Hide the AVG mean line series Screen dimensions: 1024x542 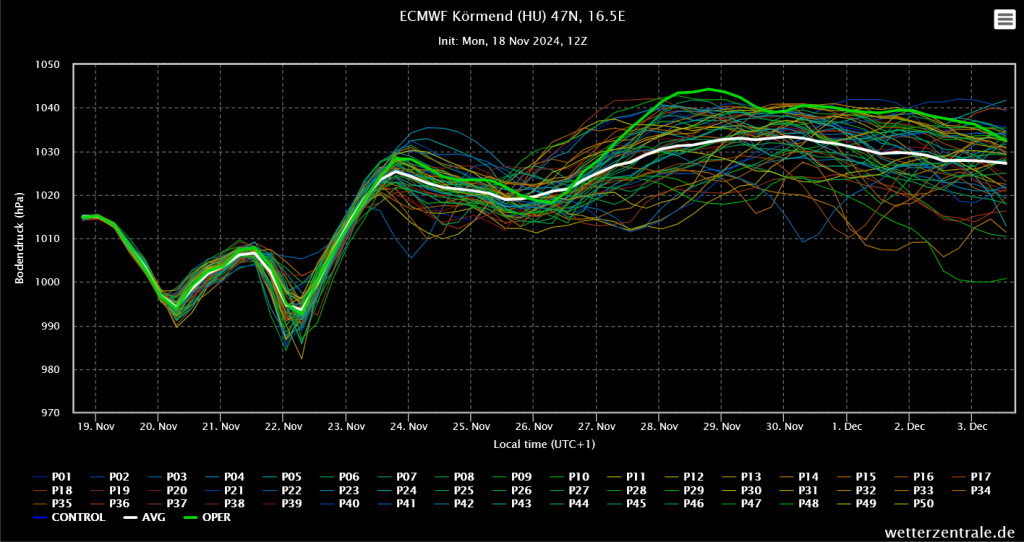coord(147,518)
